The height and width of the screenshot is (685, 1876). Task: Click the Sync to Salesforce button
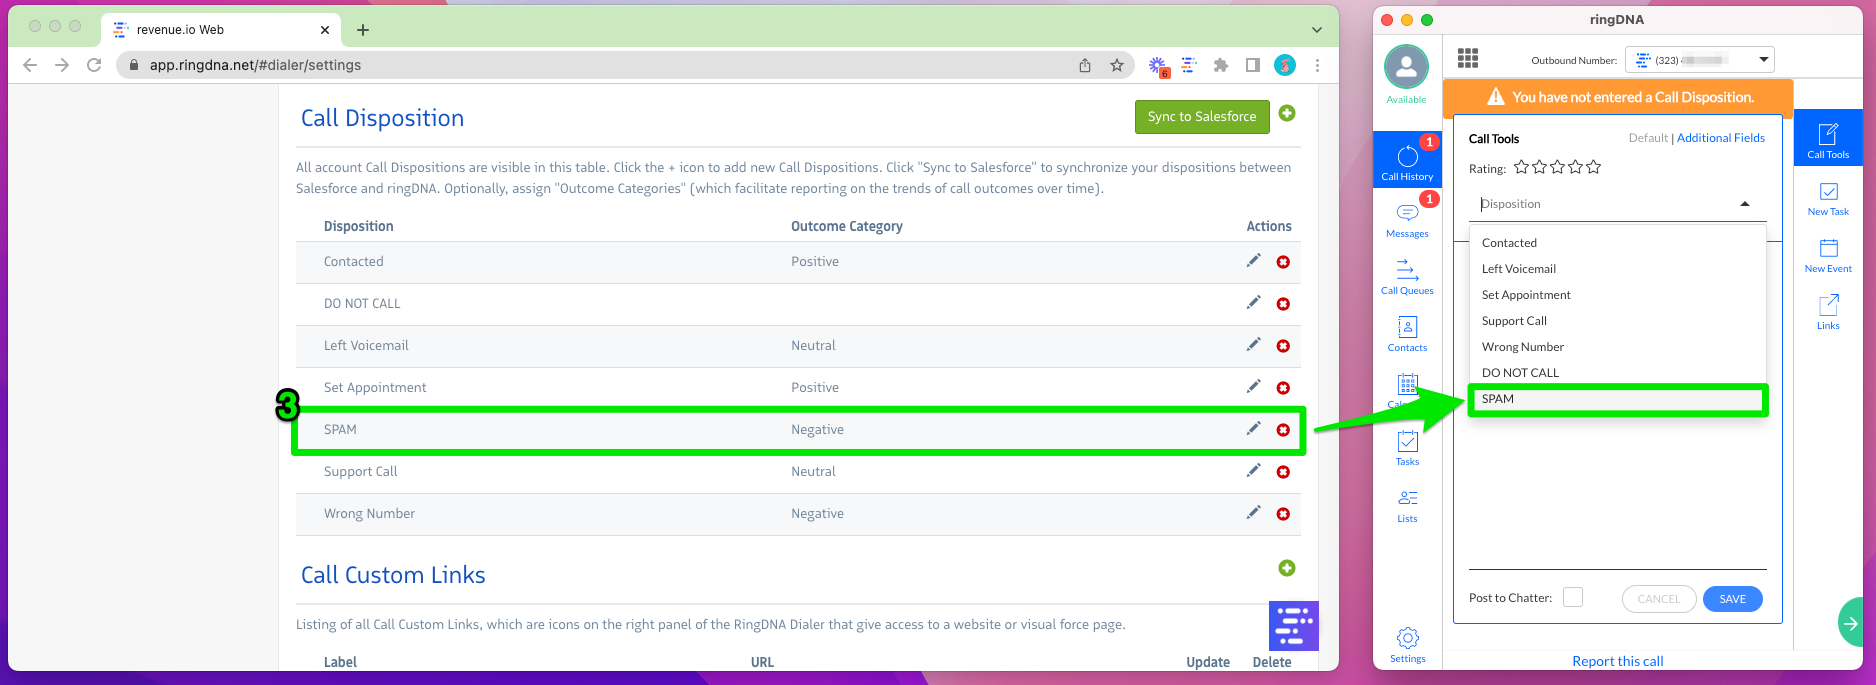tap(1202, 117)
